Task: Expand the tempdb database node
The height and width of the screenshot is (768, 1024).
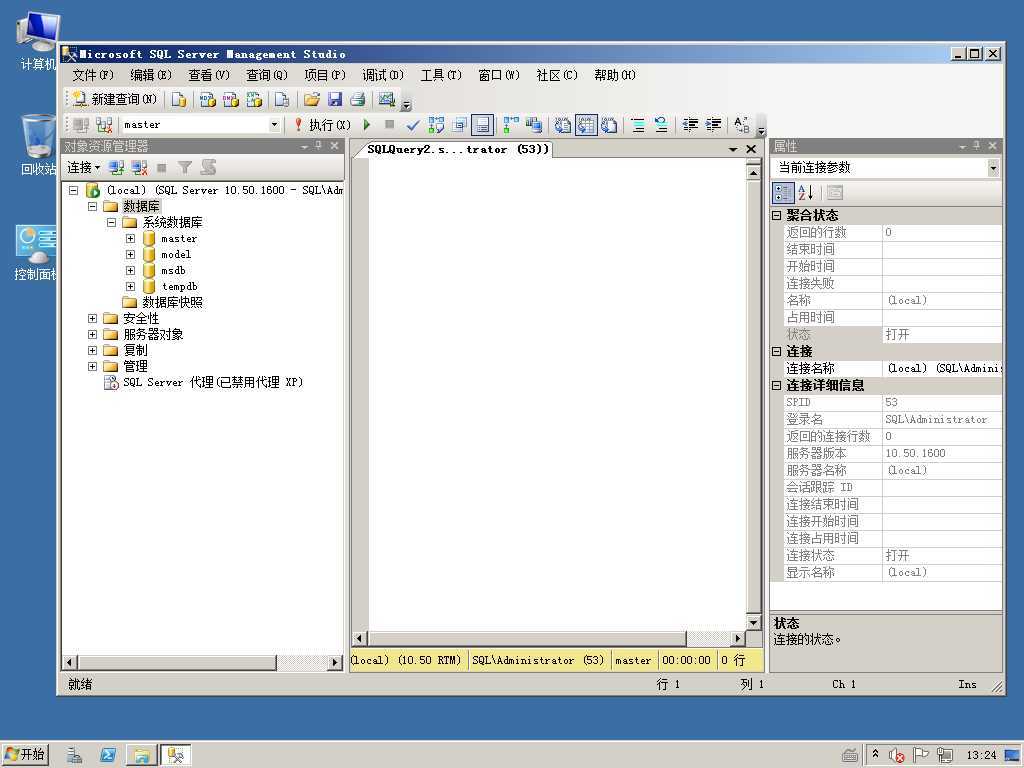Action: (x=131, y=287)
